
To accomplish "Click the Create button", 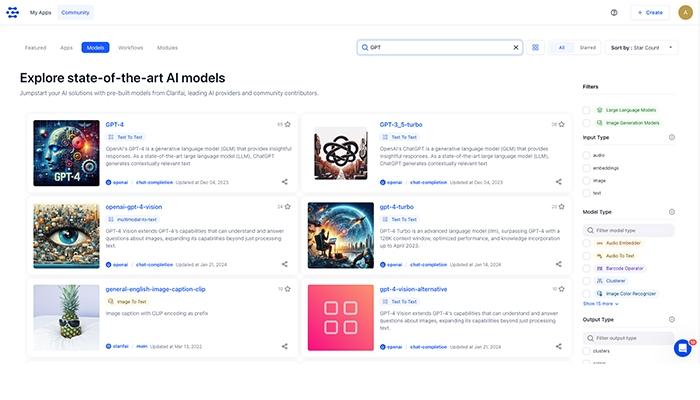I will [x=650, y=12].
